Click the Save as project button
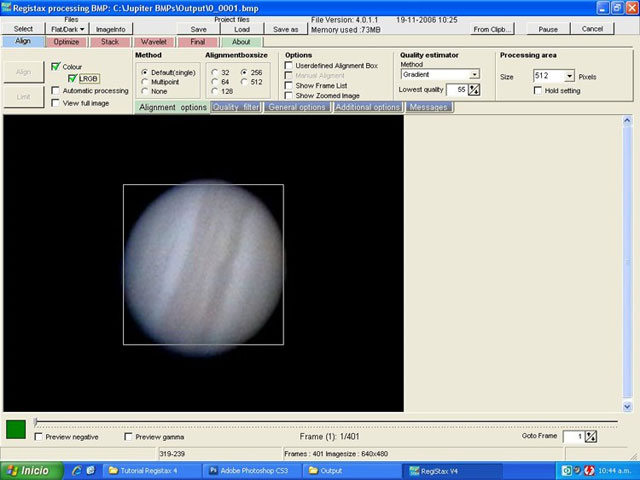Screen dimensions: 640x480 285,29
